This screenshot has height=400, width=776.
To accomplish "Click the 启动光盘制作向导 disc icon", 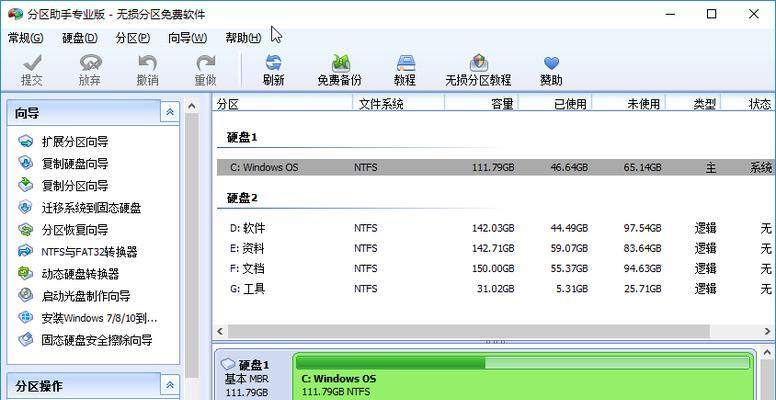I will pyautogui.click(x=25, y=296).
